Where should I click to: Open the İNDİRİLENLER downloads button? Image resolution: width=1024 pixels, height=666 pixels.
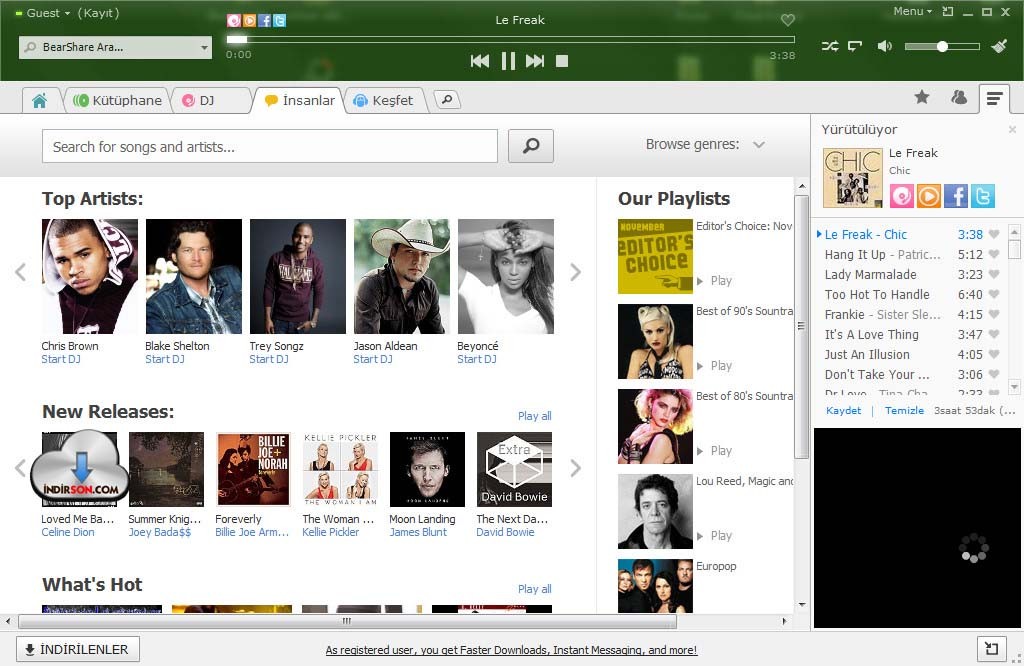[78, 649]
